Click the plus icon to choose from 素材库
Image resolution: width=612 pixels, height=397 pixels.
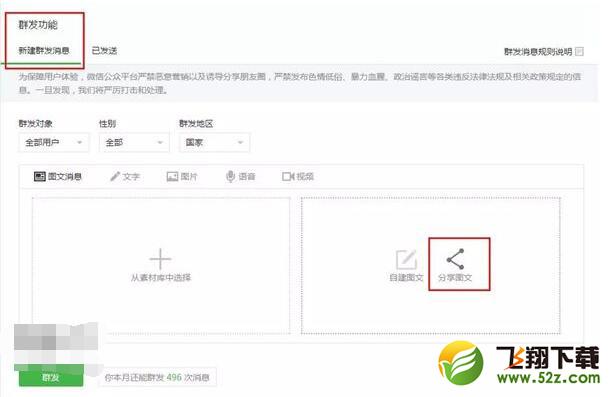tap(160, 258)
